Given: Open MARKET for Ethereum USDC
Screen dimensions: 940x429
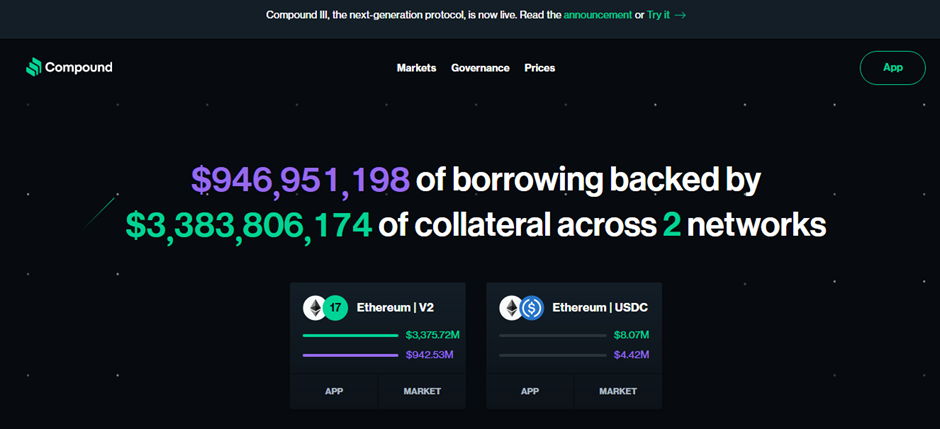Looking at the screenshot, I should click(618, 391).
